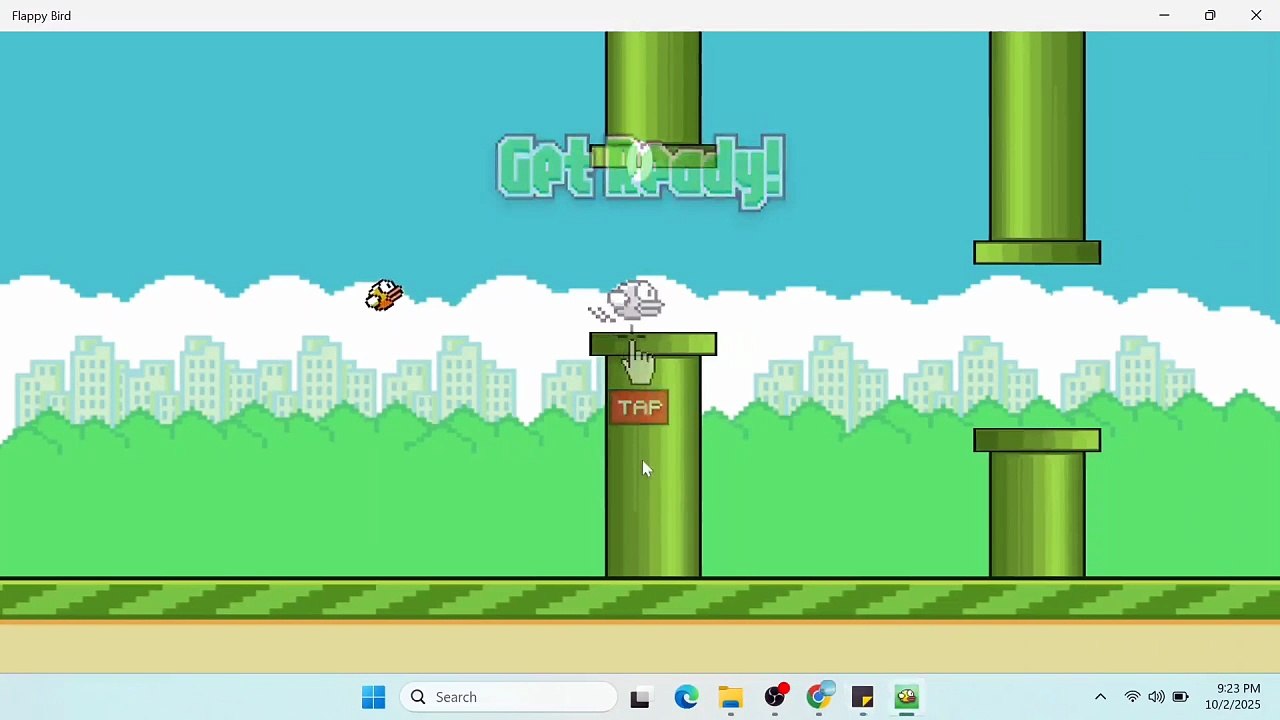The height and width of the screenshot is (720, 1280).
Task: Open File Explorer from the taskbar
Action: [x=730, y=697]
